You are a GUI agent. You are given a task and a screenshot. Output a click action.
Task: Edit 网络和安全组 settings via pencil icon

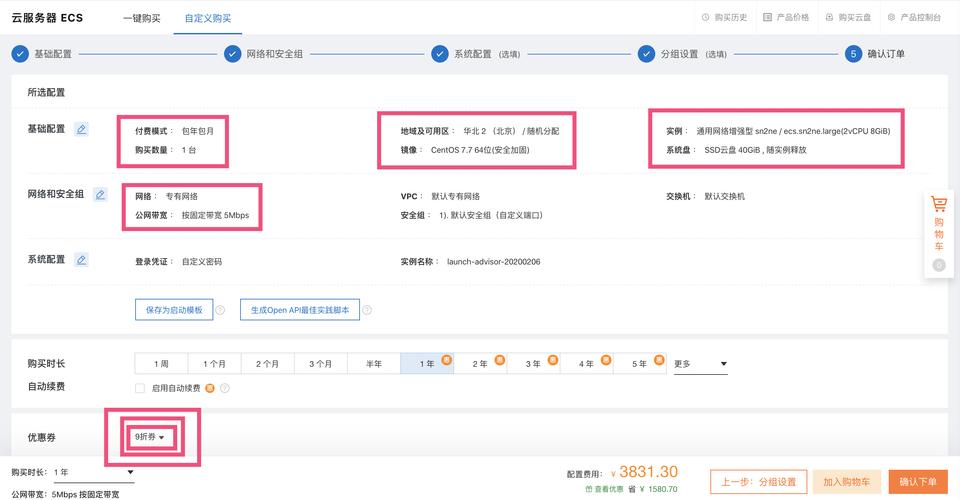pos(100,195)
